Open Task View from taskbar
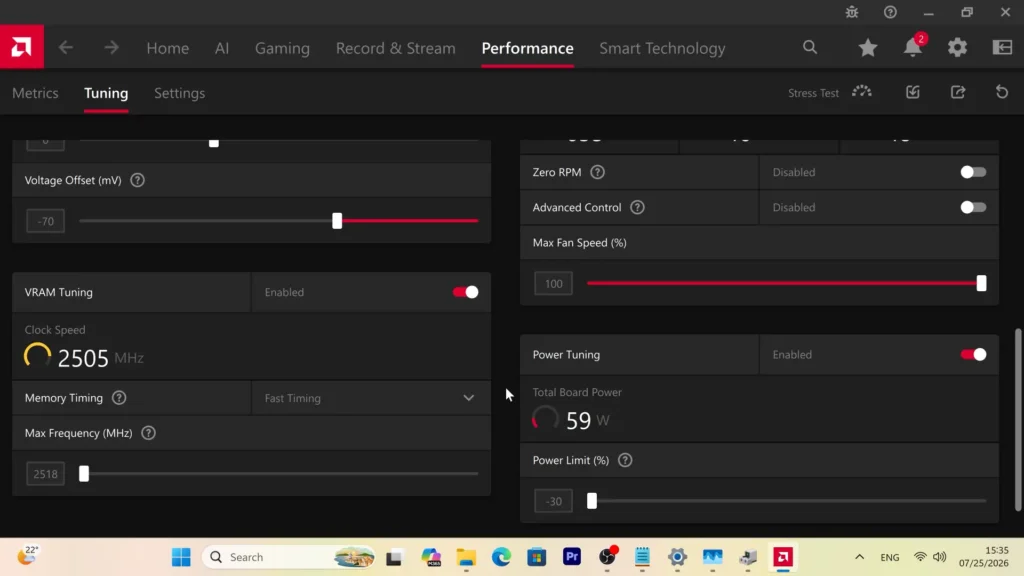1024x576 pixels. click(394, 558)
